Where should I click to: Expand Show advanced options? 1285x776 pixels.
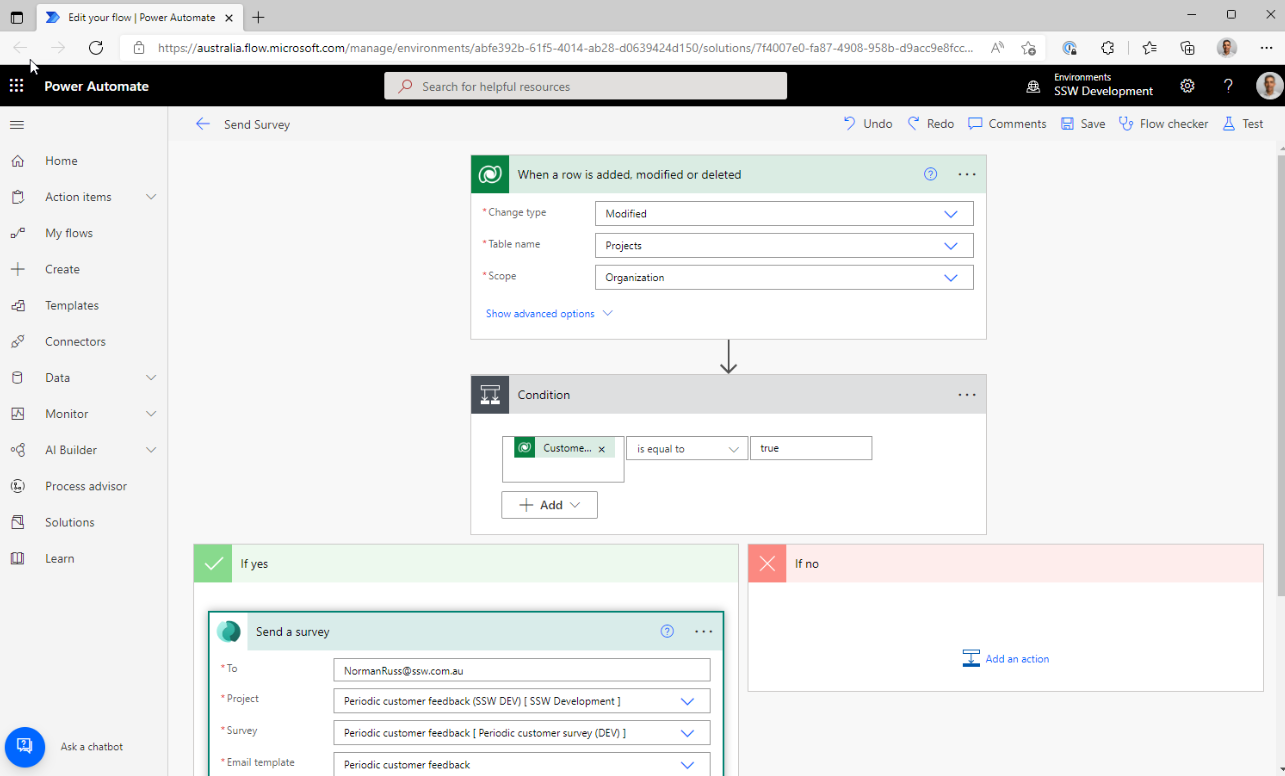coord(549,314)
